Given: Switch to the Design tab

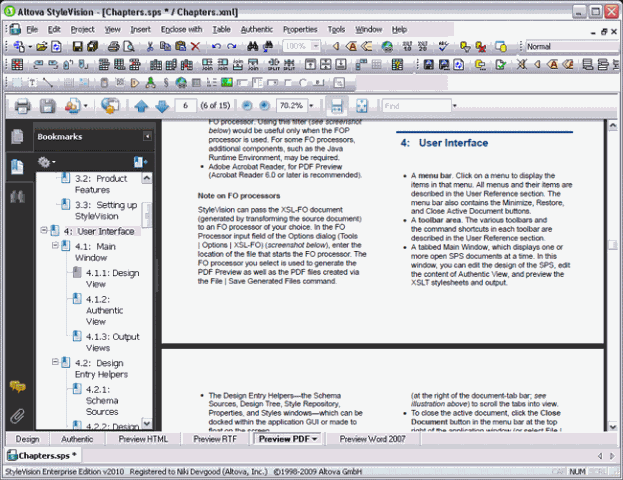Looking at the screenshot, I should 27,439.
